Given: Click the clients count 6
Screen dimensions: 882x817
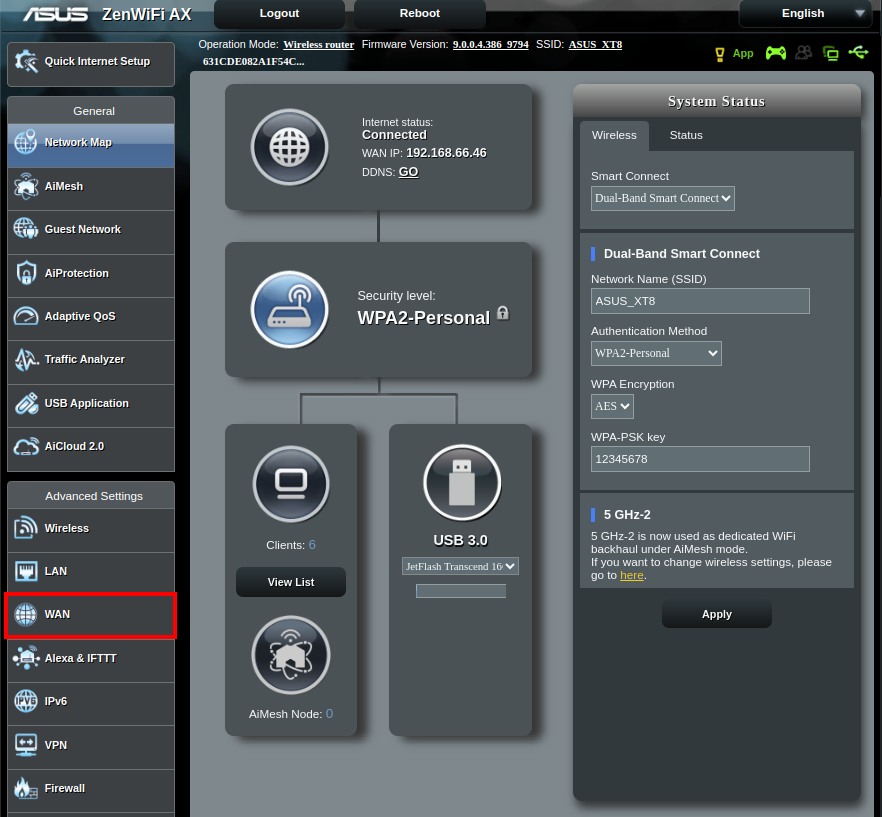Looking at the screenshot, I should pos(312,545).
